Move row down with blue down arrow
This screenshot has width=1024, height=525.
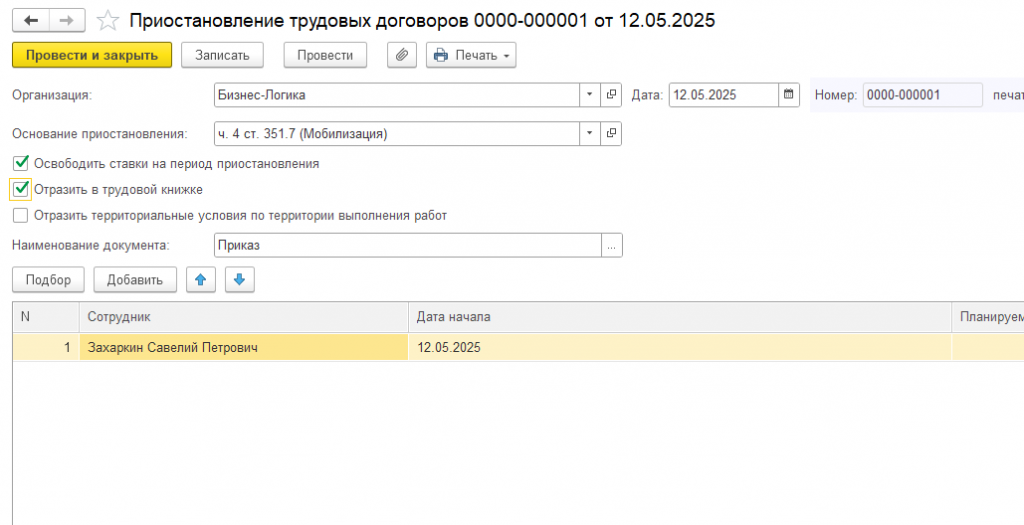coord(240,279)
